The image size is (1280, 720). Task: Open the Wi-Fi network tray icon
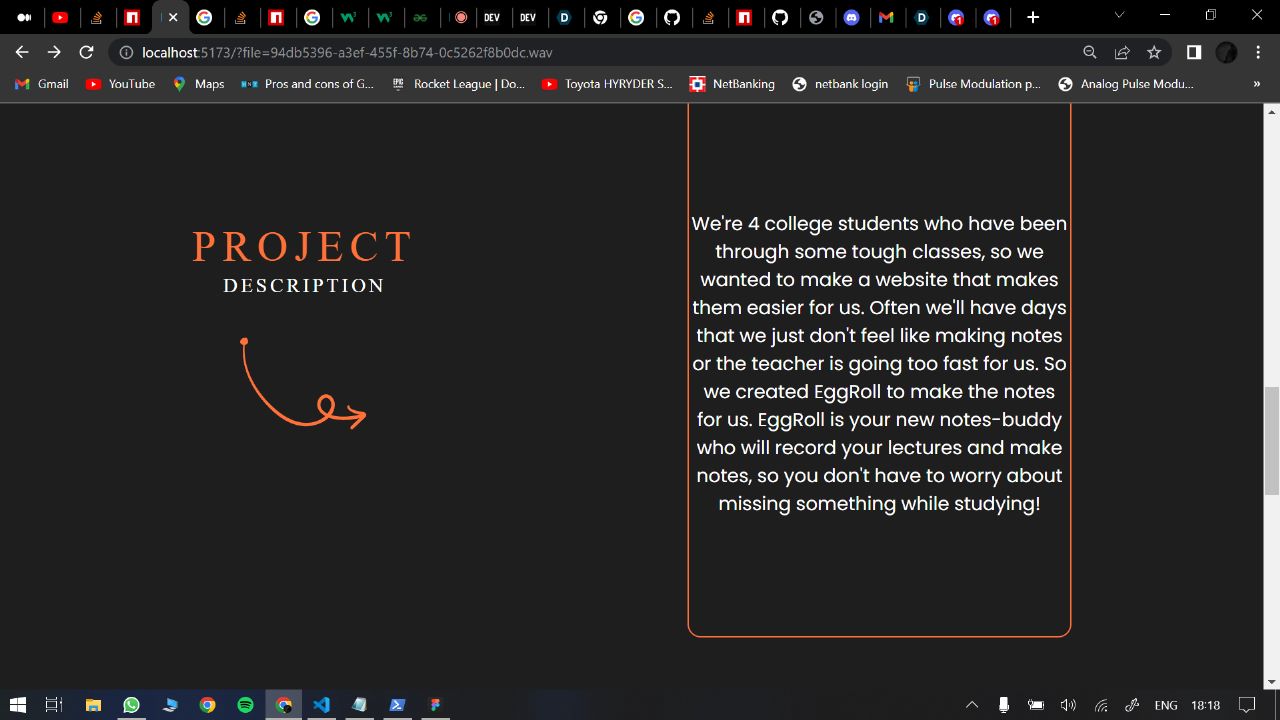(1101, 705)
